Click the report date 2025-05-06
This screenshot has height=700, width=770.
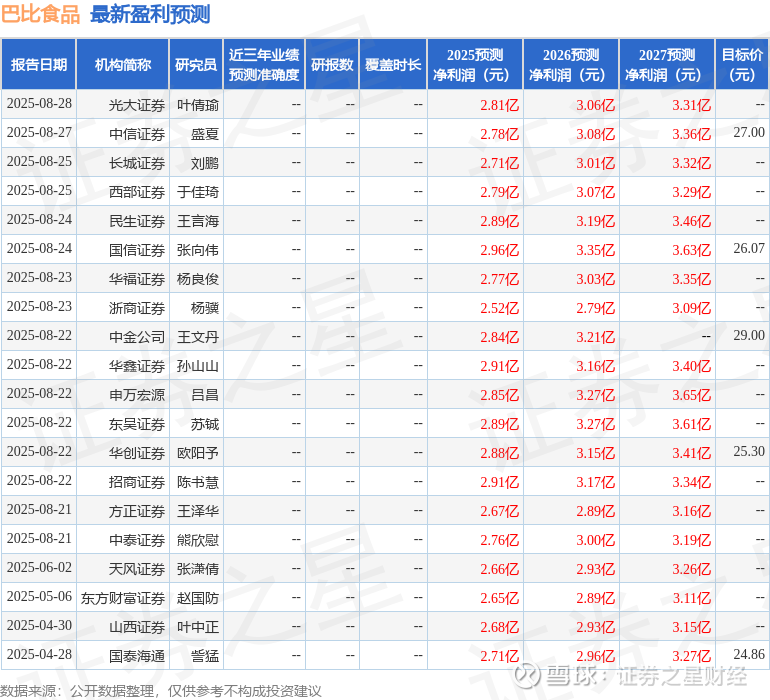click(39, 596)
